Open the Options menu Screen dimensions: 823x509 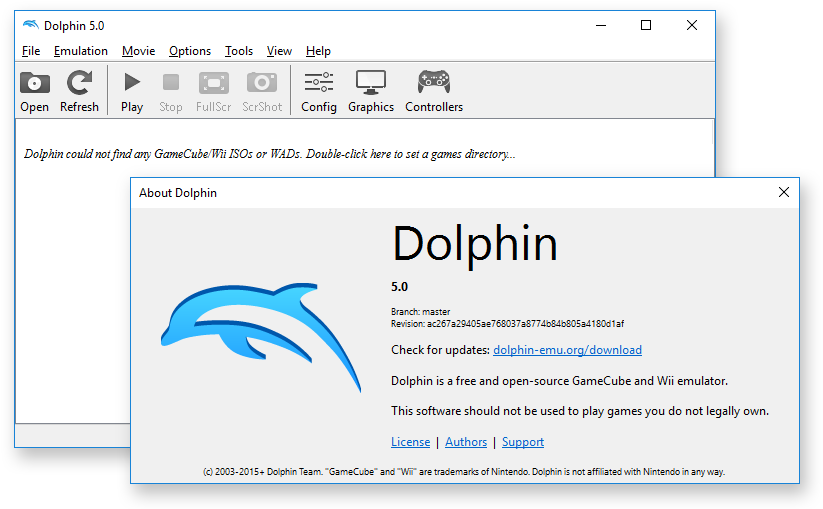[190, 51]
